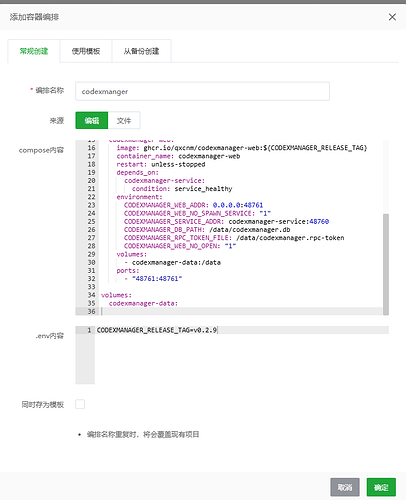Click the codexmanager-data:/data volume line
Screen dimensions: 406x500
click(x=172, y=262)
